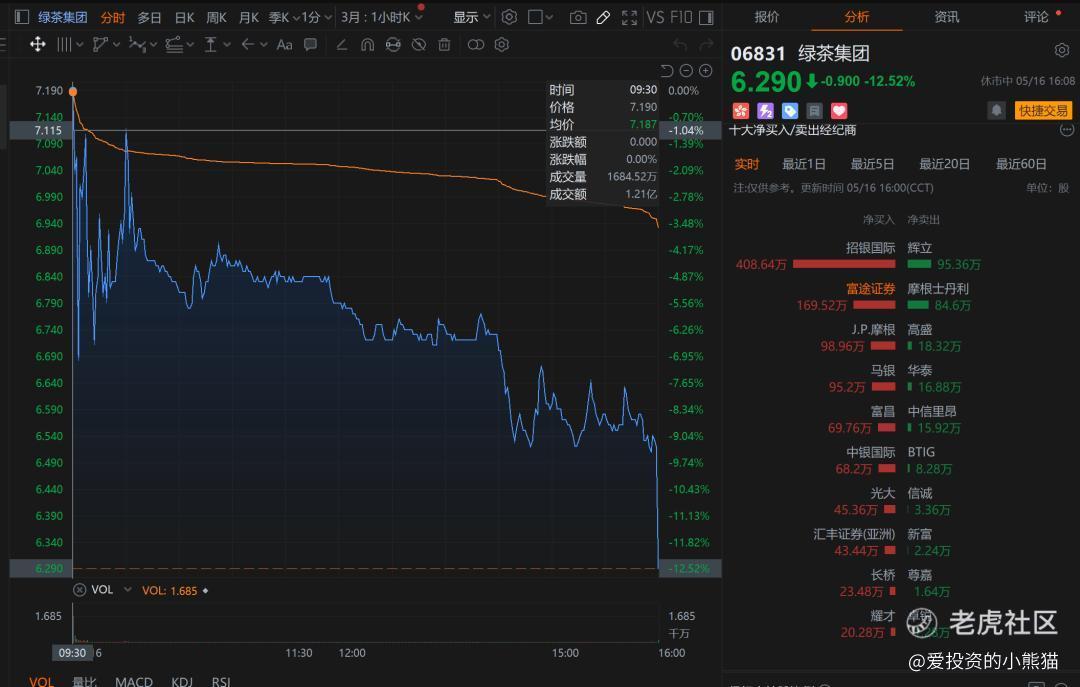Enter fullscreen chart view
Screen dimensions: 1080x687
pyautogui.click(x=629, y=17)
